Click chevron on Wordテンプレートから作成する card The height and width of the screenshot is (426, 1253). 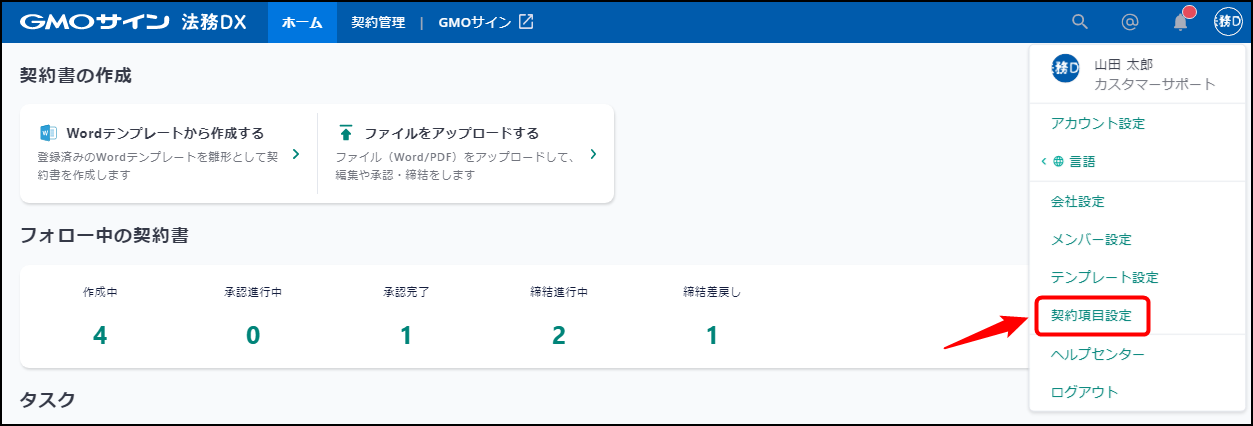coord(296,154)
